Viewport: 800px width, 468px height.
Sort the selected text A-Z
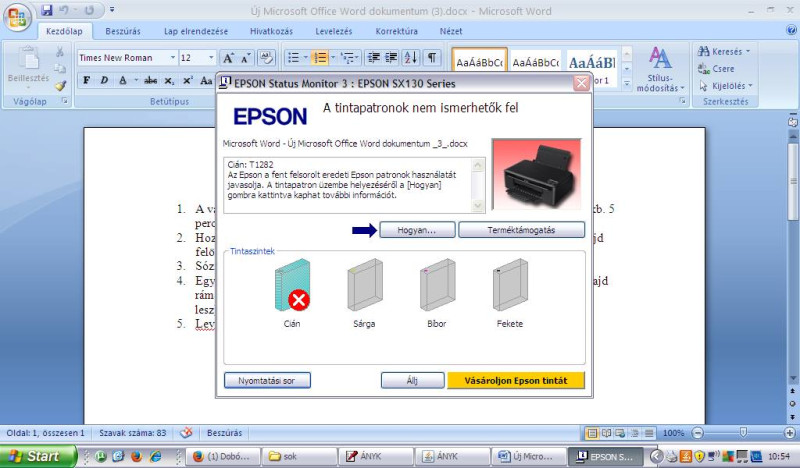tap(411, 57)
